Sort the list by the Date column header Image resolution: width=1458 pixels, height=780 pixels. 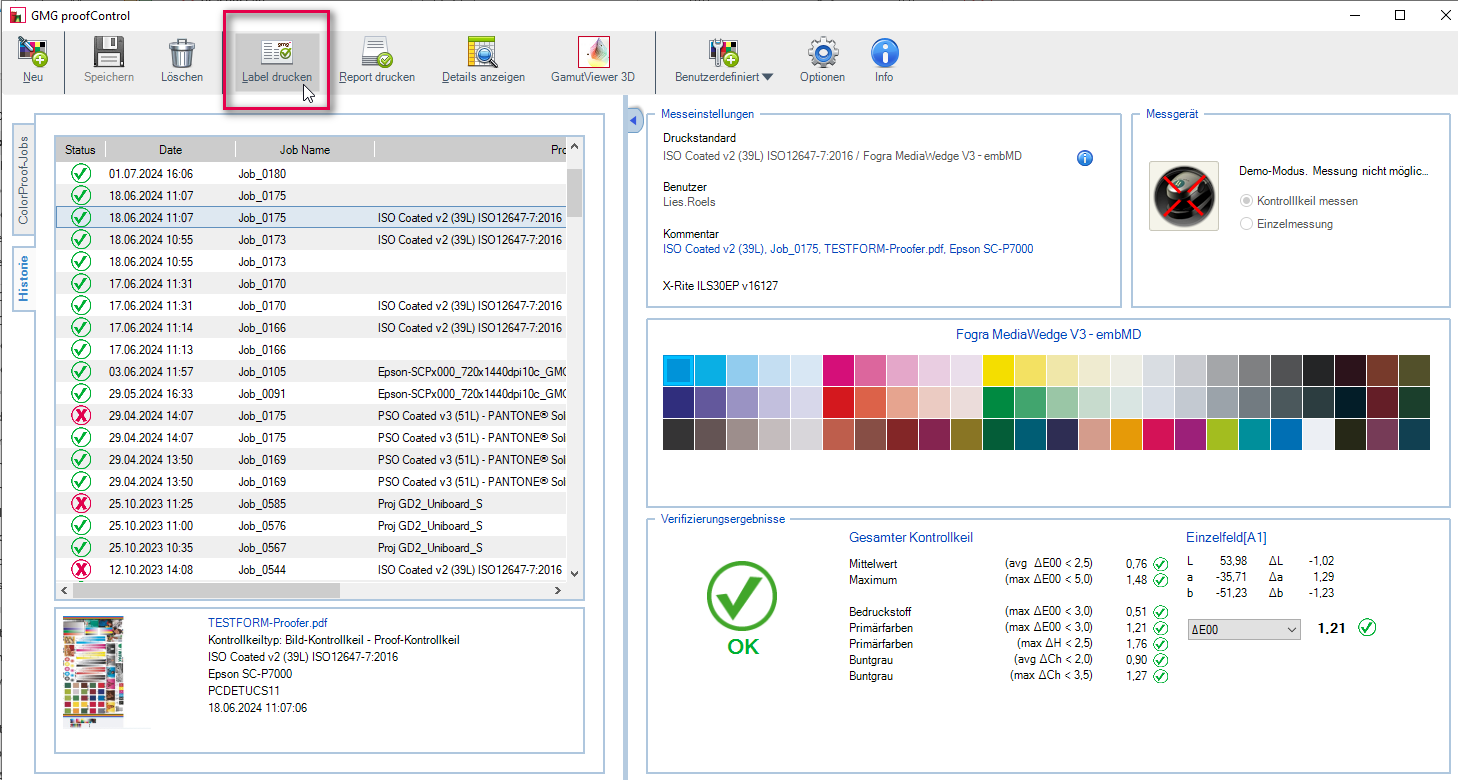point(171,150)
